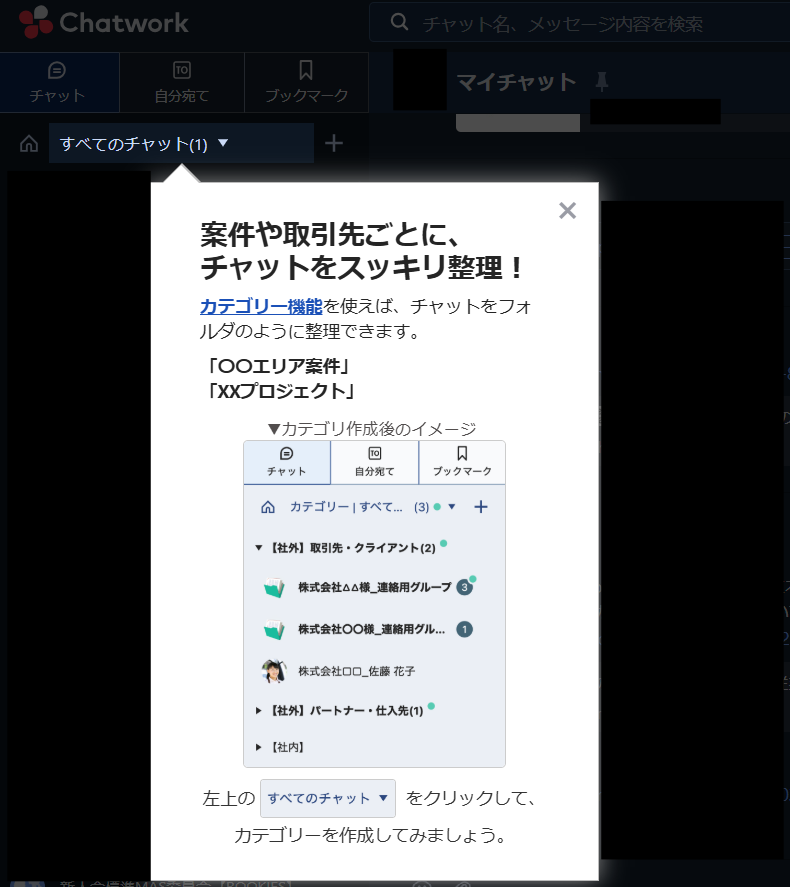Image resolution: width=790 pixels, height=887 pixels.
Task: Click the home icon beside chat filter
Action: (x=29, y=144)
